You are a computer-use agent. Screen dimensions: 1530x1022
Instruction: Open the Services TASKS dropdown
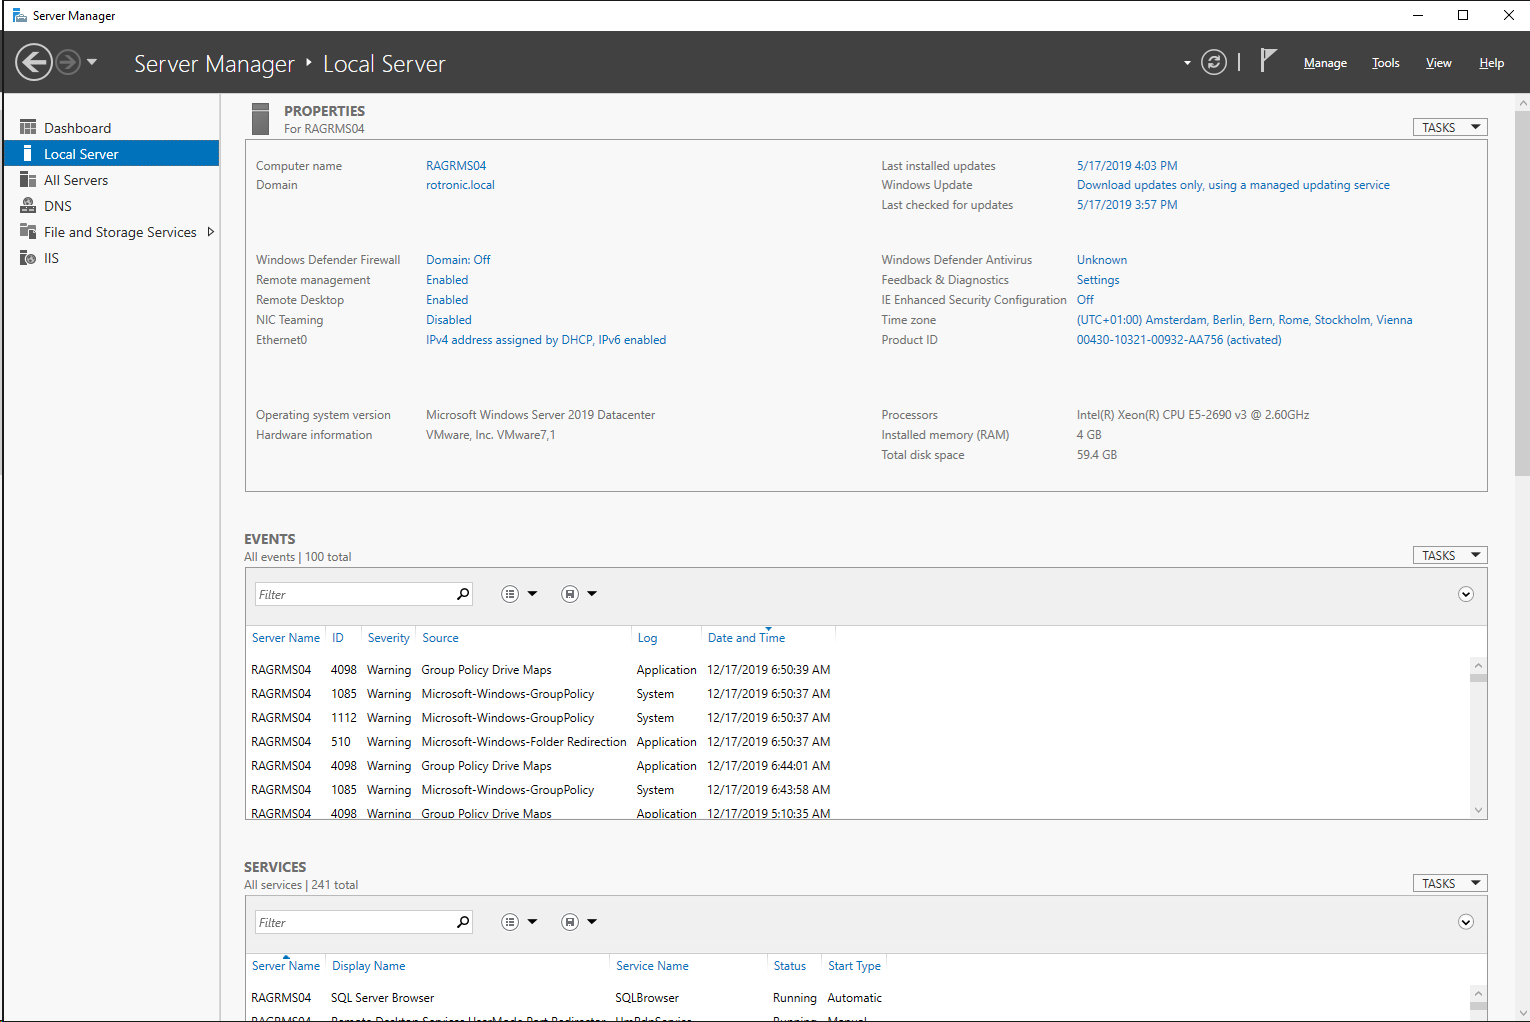[1449, 883]
